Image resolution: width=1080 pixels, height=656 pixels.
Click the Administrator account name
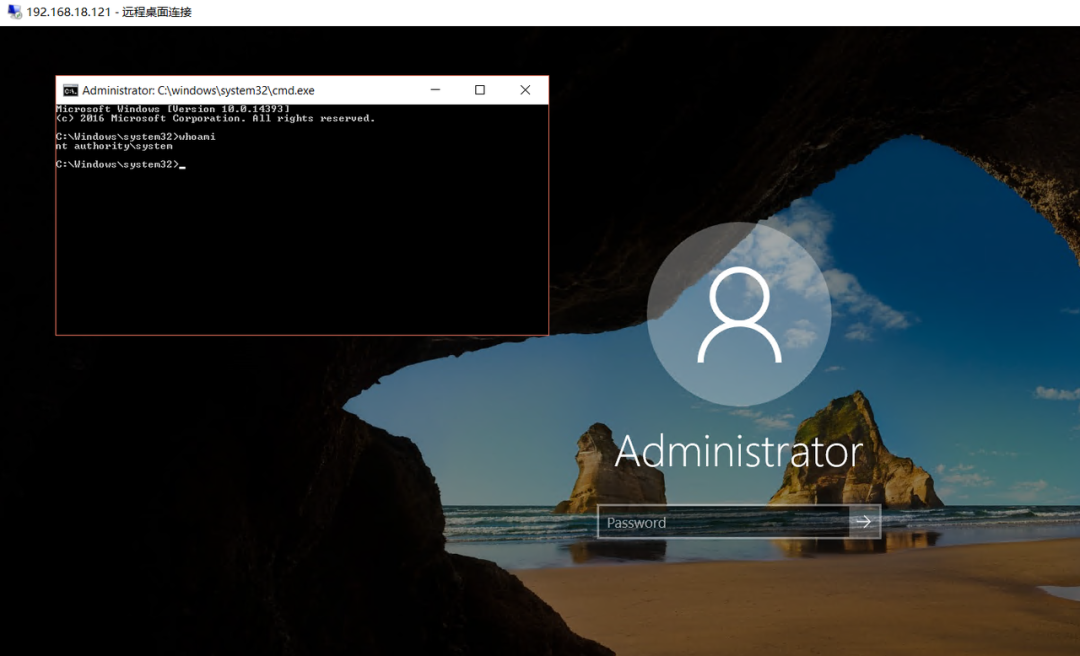click(x=739, y=451)
